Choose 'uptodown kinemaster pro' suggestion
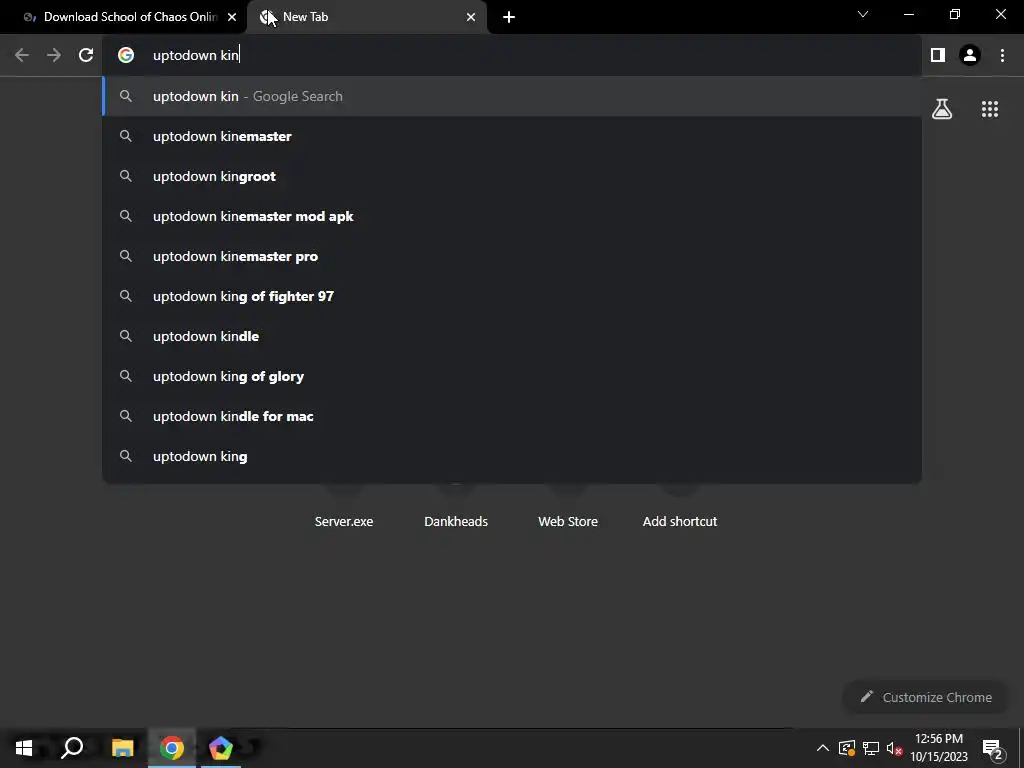The image size is (1024, 768). [512, 256]
